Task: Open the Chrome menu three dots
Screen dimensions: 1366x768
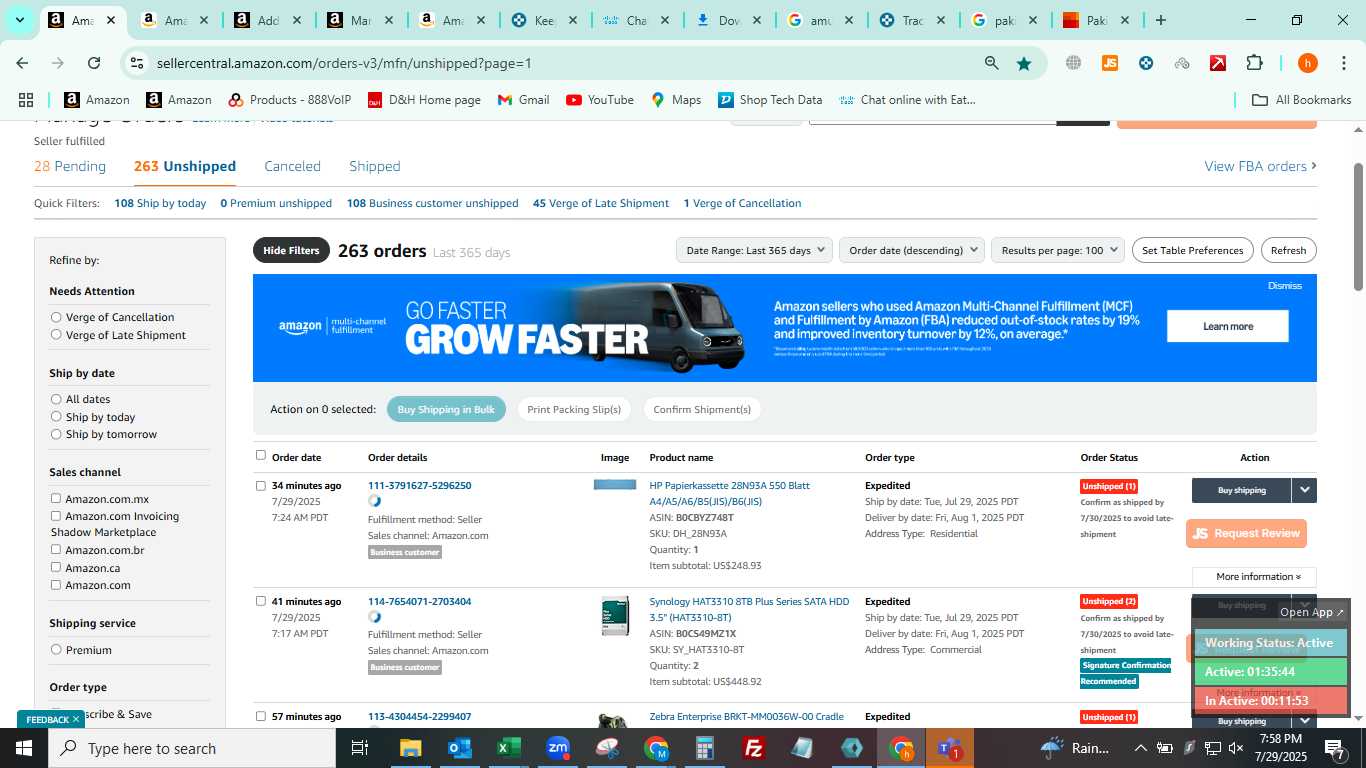Action: [1343, 63]
